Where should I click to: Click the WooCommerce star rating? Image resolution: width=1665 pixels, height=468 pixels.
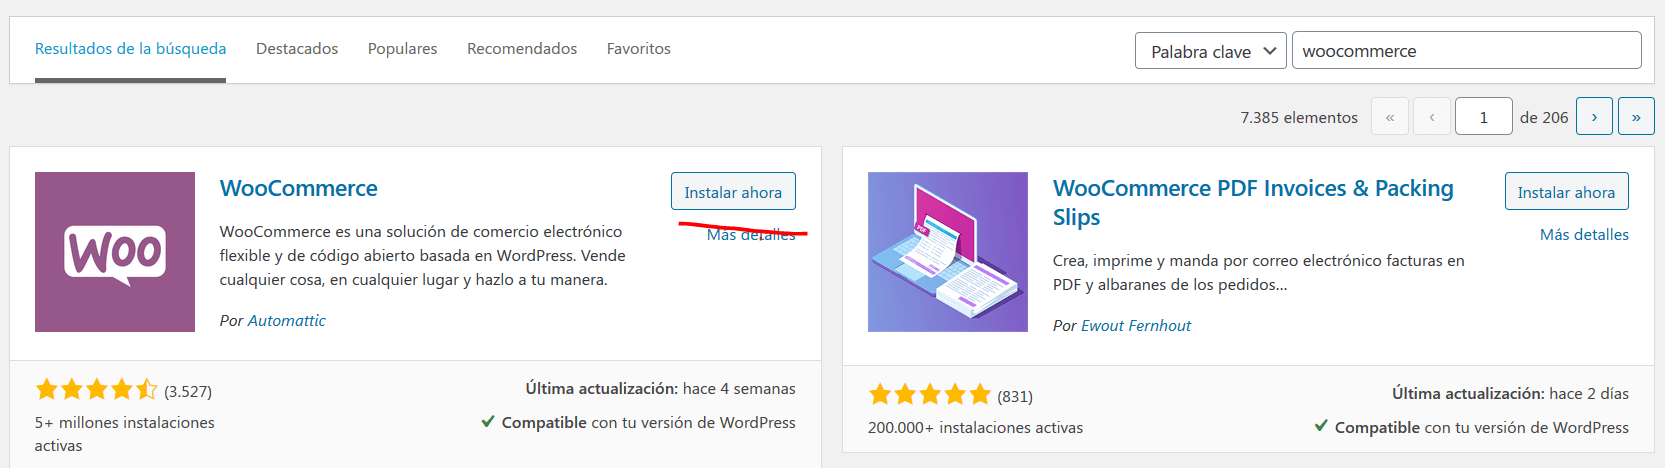(x=96, y=389)
